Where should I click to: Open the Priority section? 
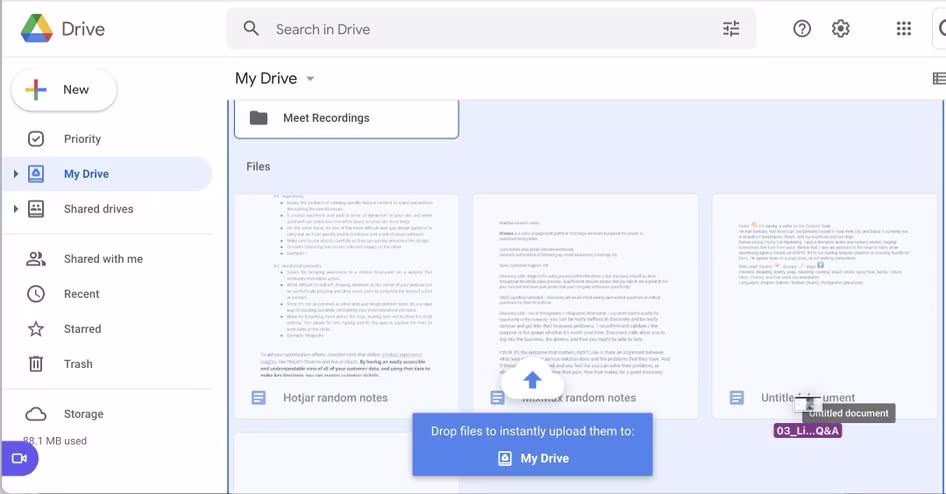(107, 139)
